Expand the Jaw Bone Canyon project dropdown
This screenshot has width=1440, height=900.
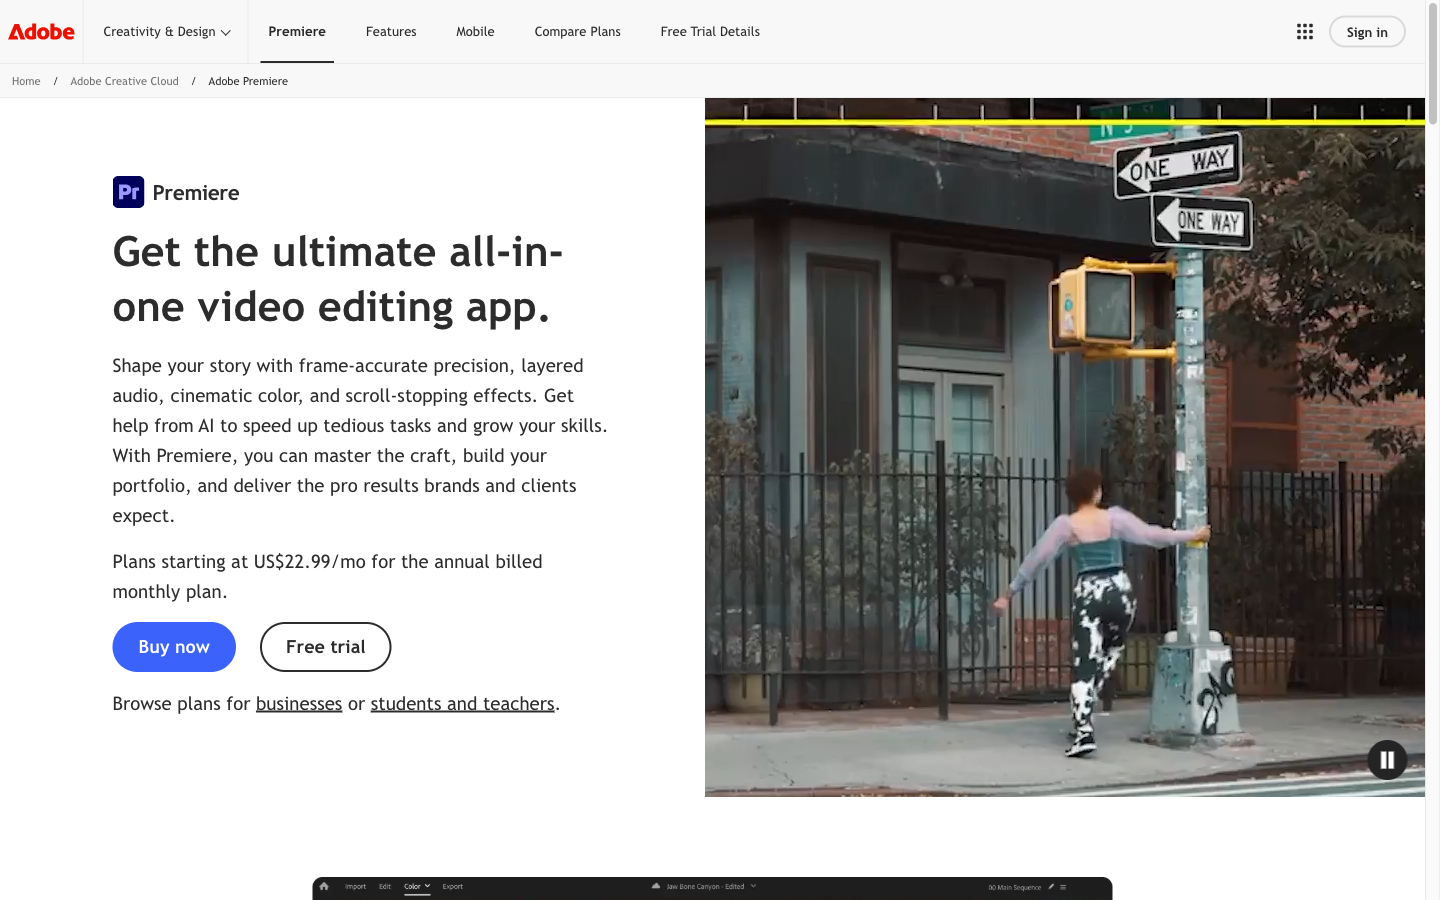click(x=753, y=886)
